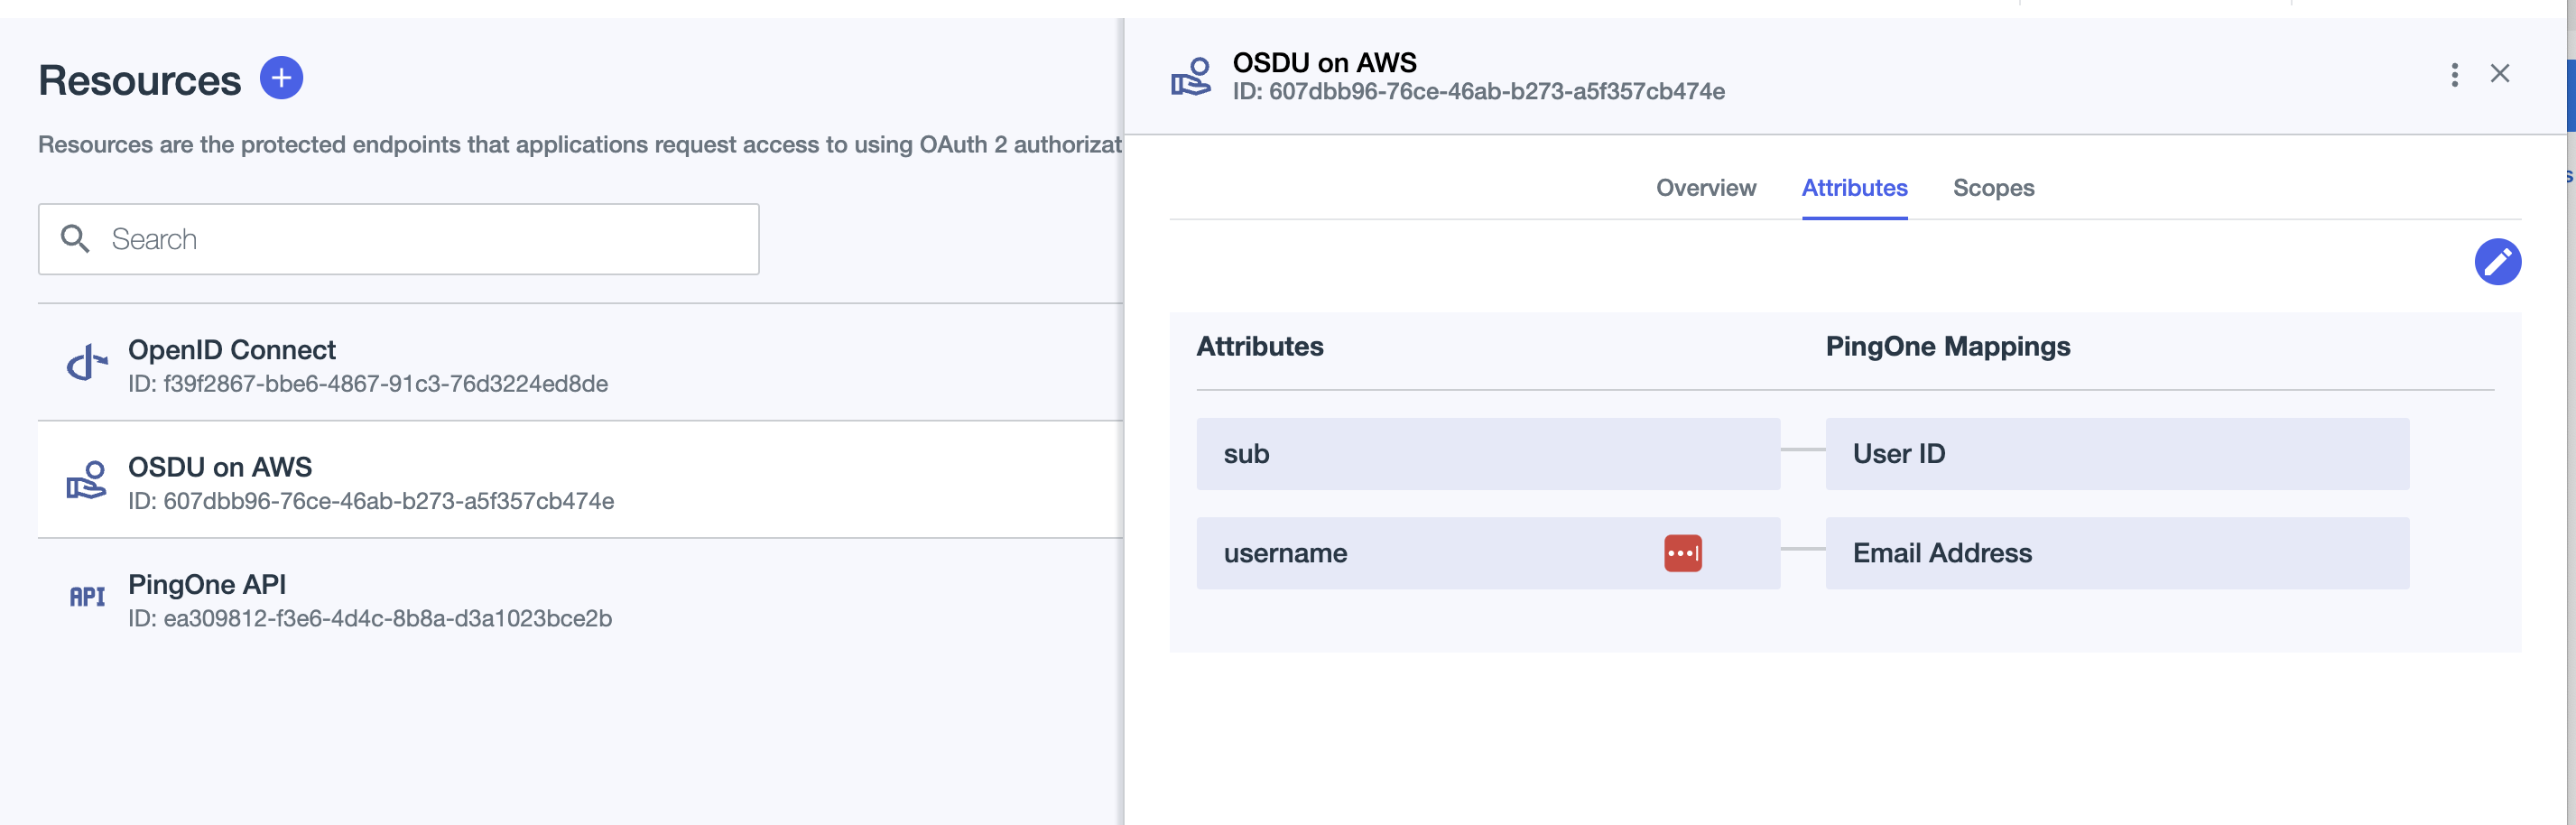Focus the Search resources input field
Screen dimensions: 2576x825
398,239
